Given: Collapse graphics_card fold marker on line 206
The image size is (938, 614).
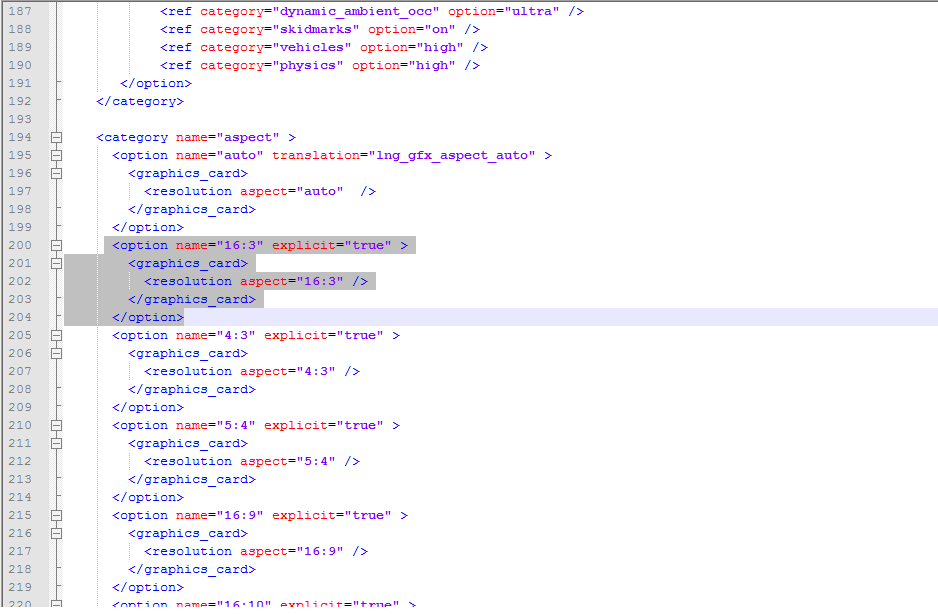Looking at the screenshot, I should [x=56, y=354].
